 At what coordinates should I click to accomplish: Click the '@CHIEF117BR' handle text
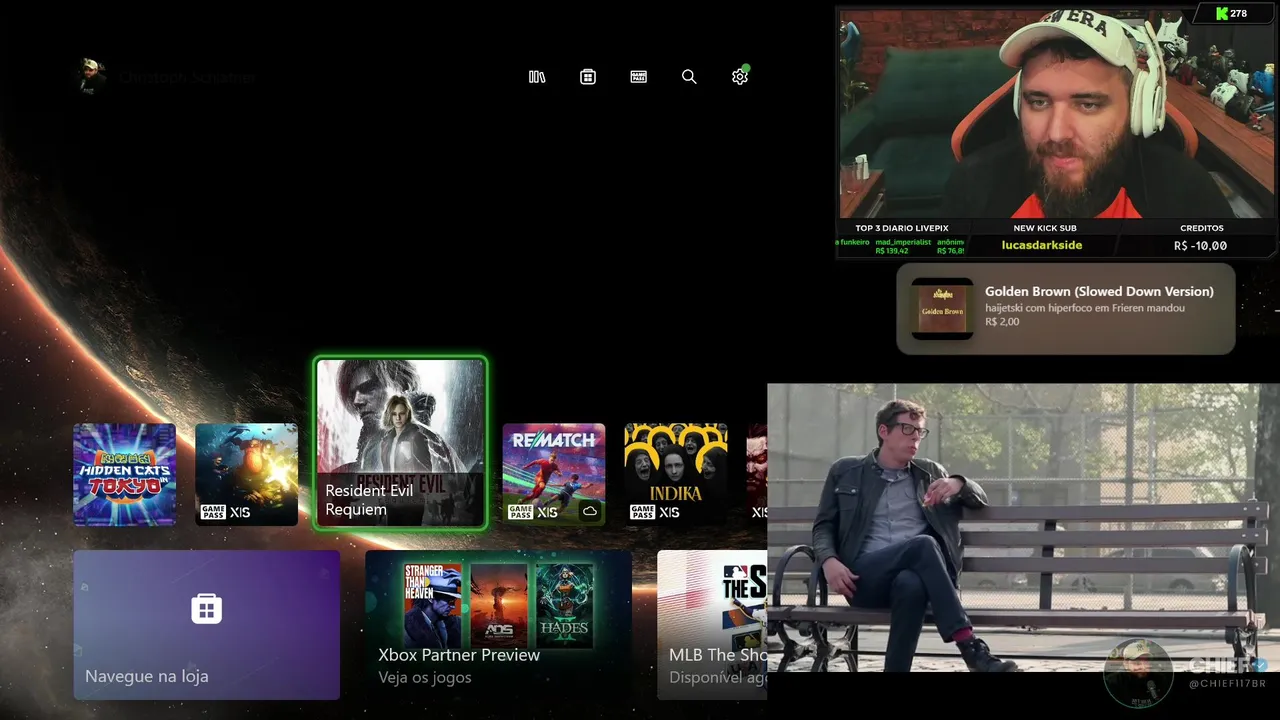(x=1227, y=683)
